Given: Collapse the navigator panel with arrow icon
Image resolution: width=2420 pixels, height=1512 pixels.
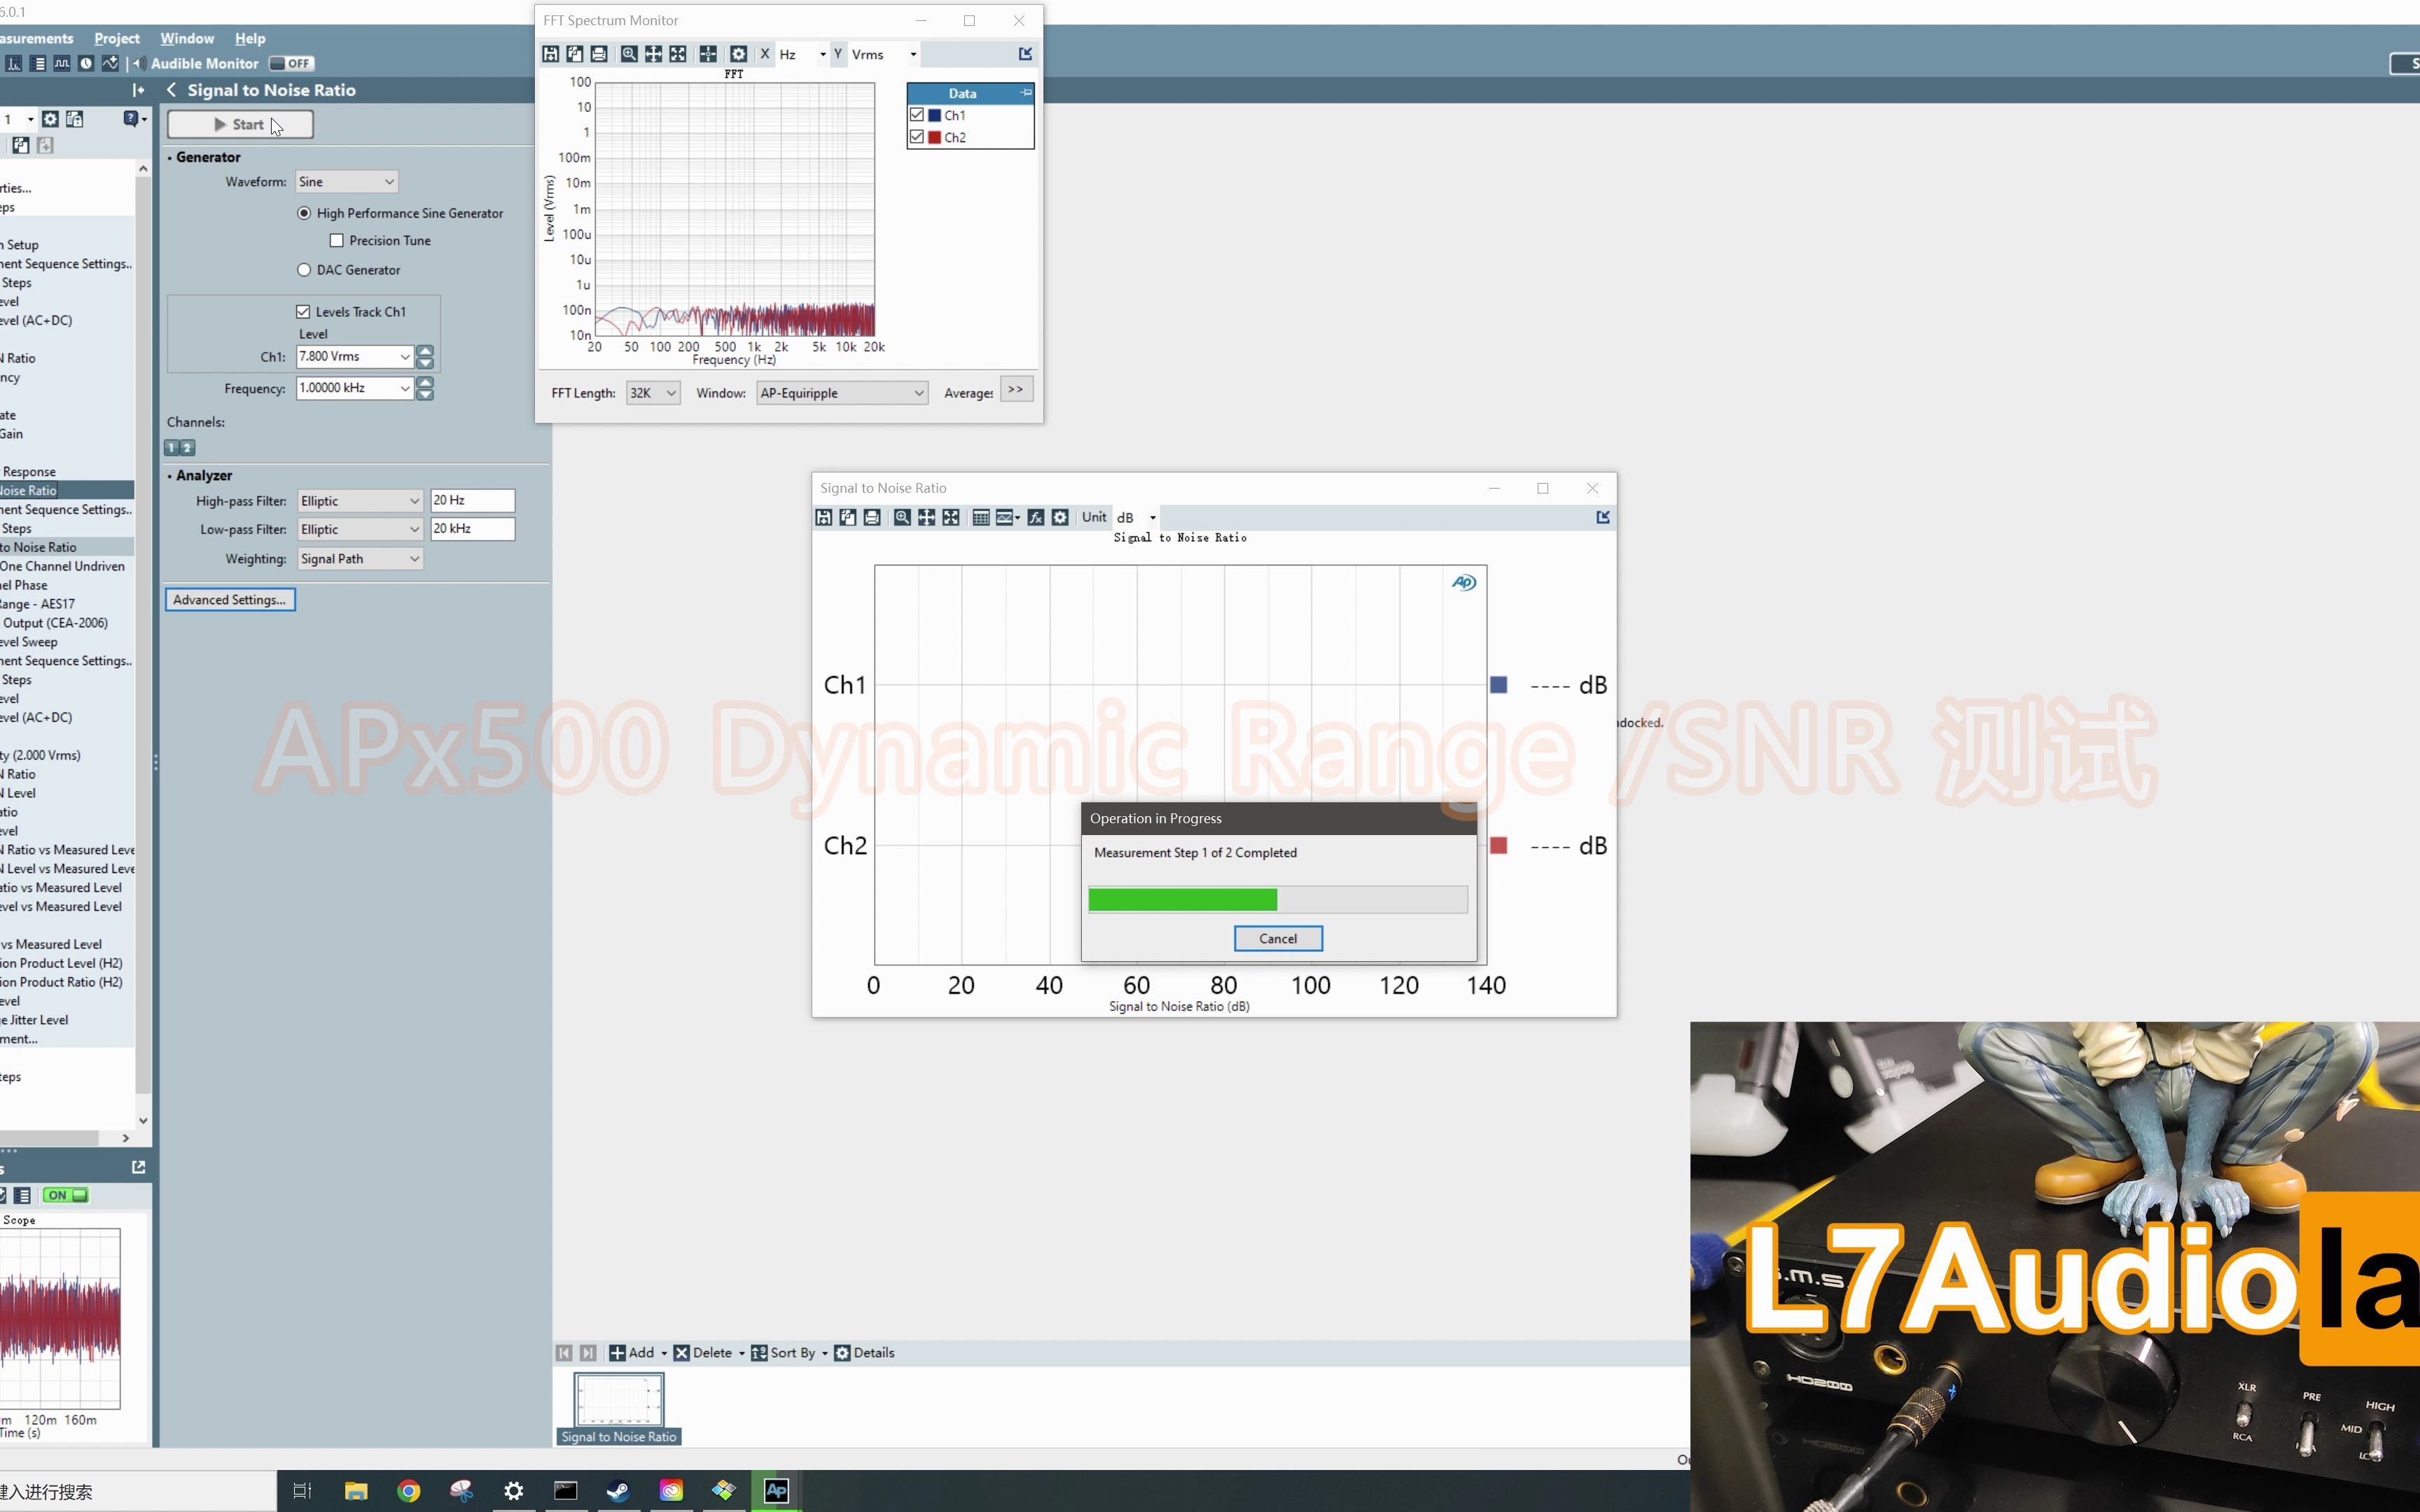Looking at the screenshot, I should tap(138, 90).
